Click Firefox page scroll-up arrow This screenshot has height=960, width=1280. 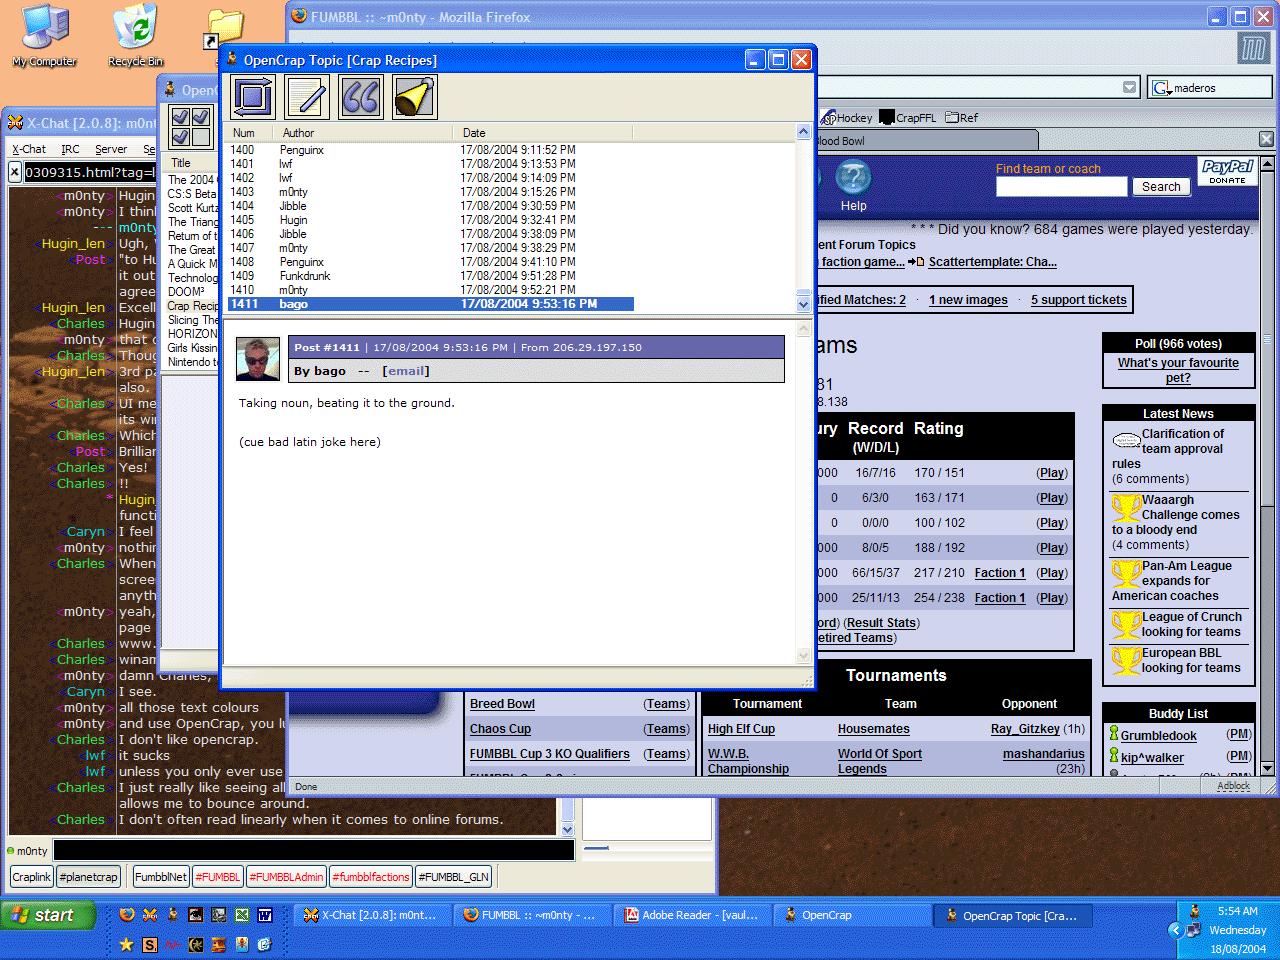click(x=1267, y=163)
